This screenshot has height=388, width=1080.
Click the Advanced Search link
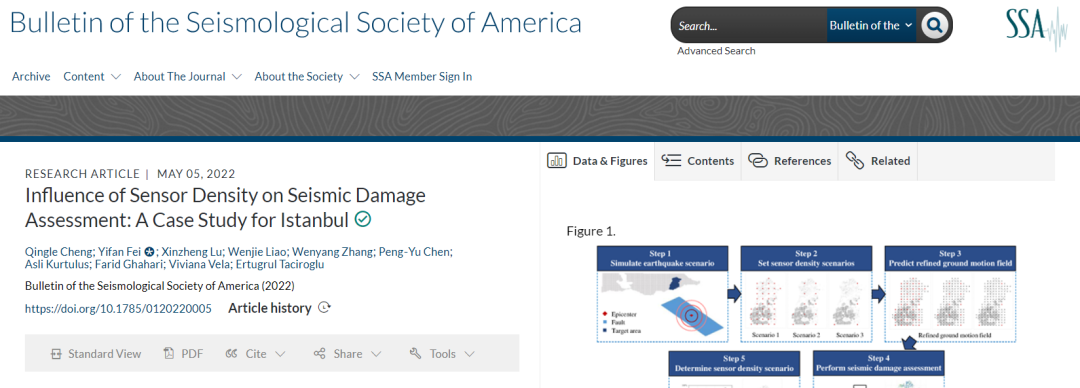pos(716,51)
